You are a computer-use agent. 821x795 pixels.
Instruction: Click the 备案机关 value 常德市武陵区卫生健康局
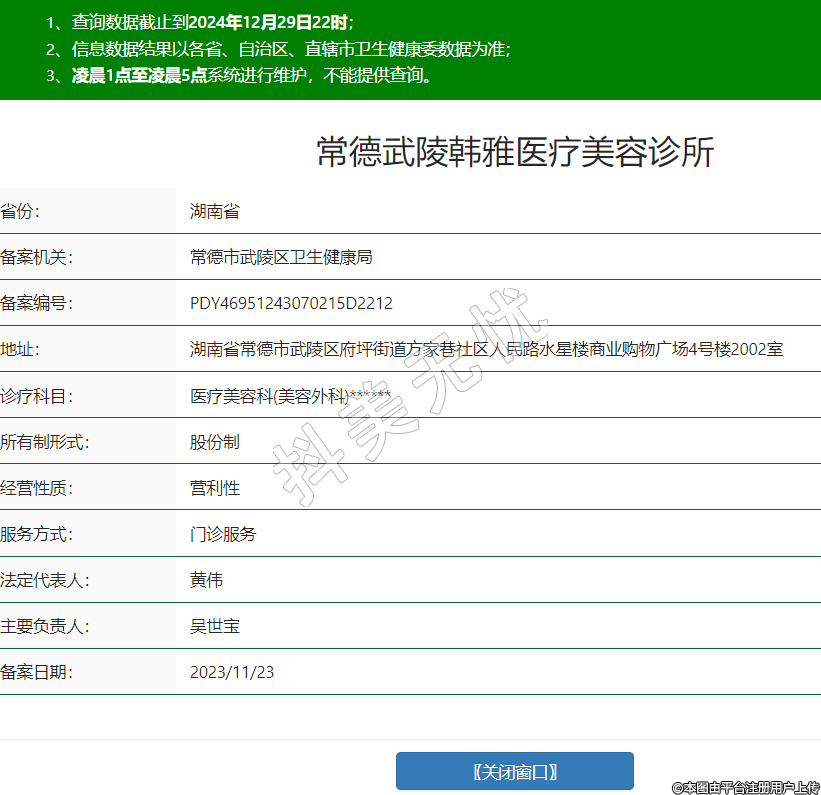(281, 257)
